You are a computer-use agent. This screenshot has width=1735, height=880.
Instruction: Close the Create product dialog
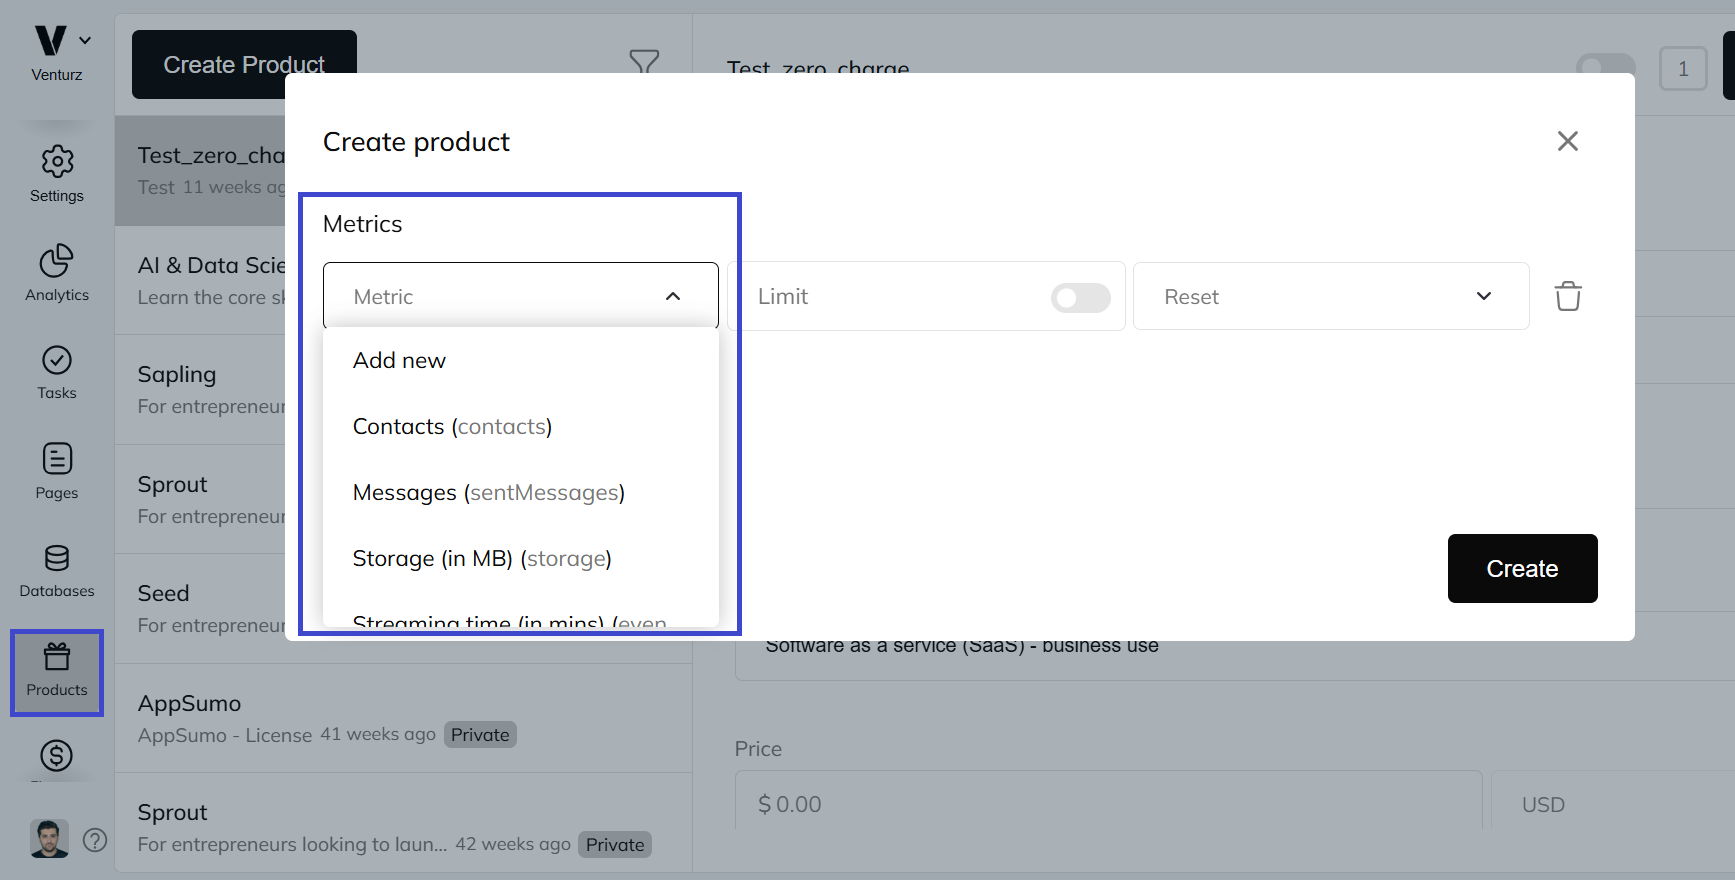pyautogui.click(x=1567, y=142)
